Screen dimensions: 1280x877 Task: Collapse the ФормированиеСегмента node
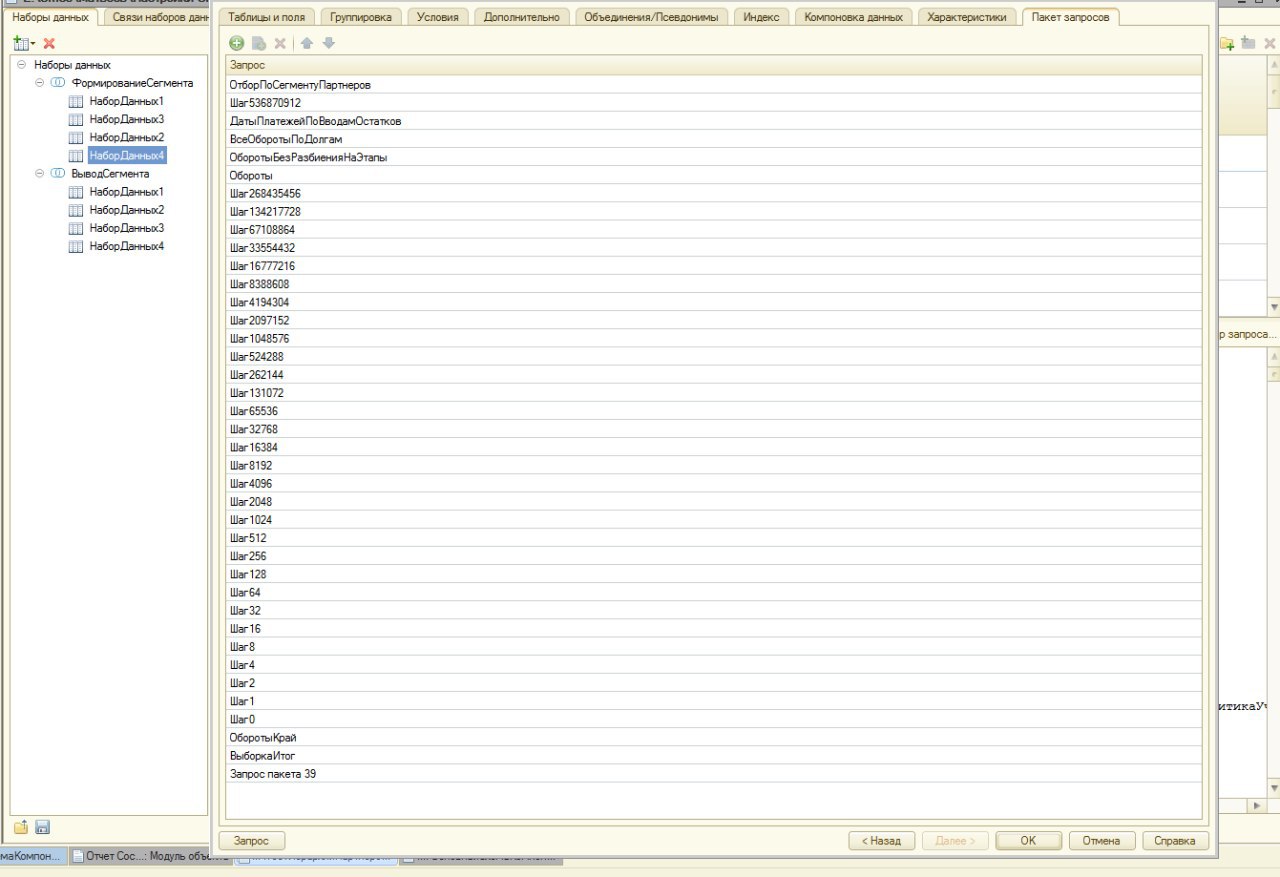(x=40, y=83)
